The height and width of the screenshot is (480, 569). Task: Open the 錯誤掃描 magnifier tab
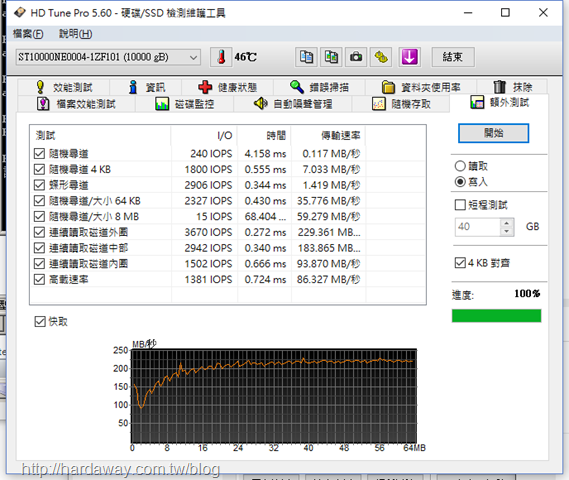(x=319, y=87)
